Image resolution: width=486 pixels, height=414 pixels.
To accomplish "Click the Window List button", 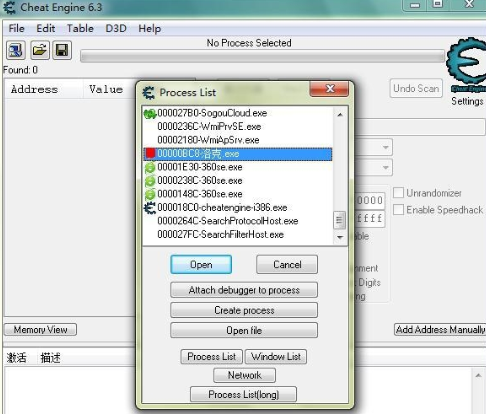I will (276, 357).
